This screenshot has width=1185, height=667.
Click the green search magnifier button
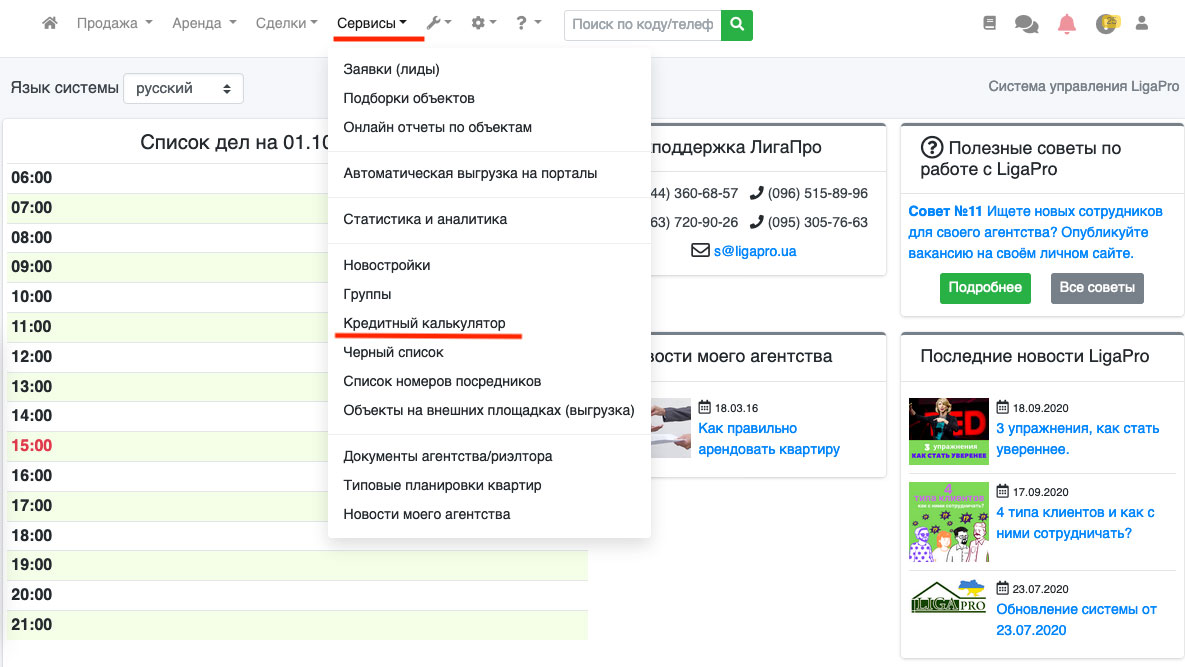tap(737, 24)
